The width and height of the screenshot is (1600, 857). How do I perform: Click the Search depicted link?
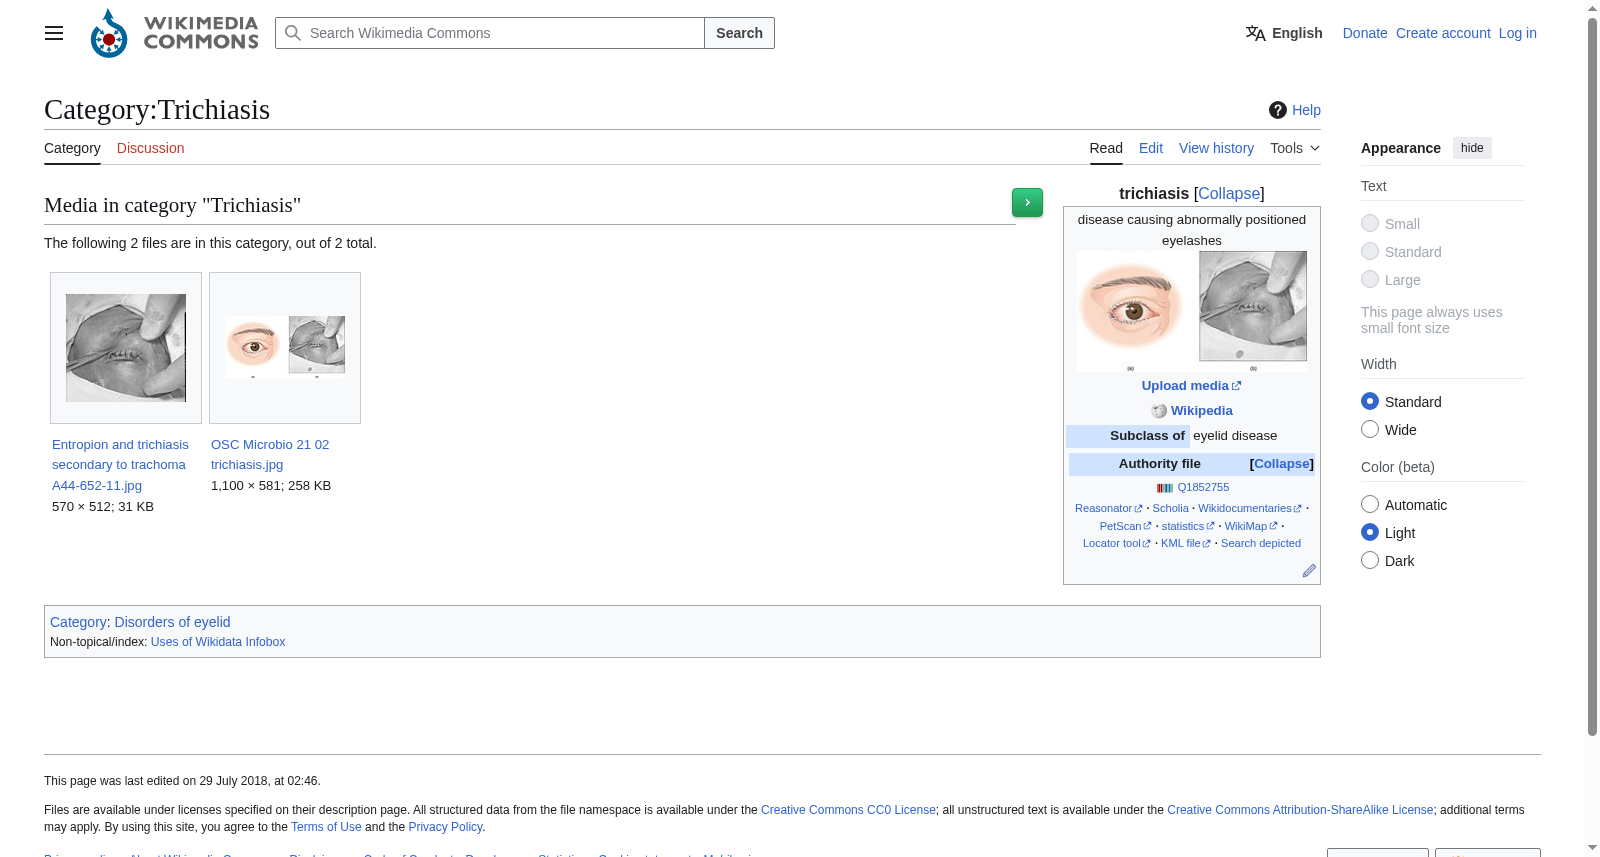1261,544
